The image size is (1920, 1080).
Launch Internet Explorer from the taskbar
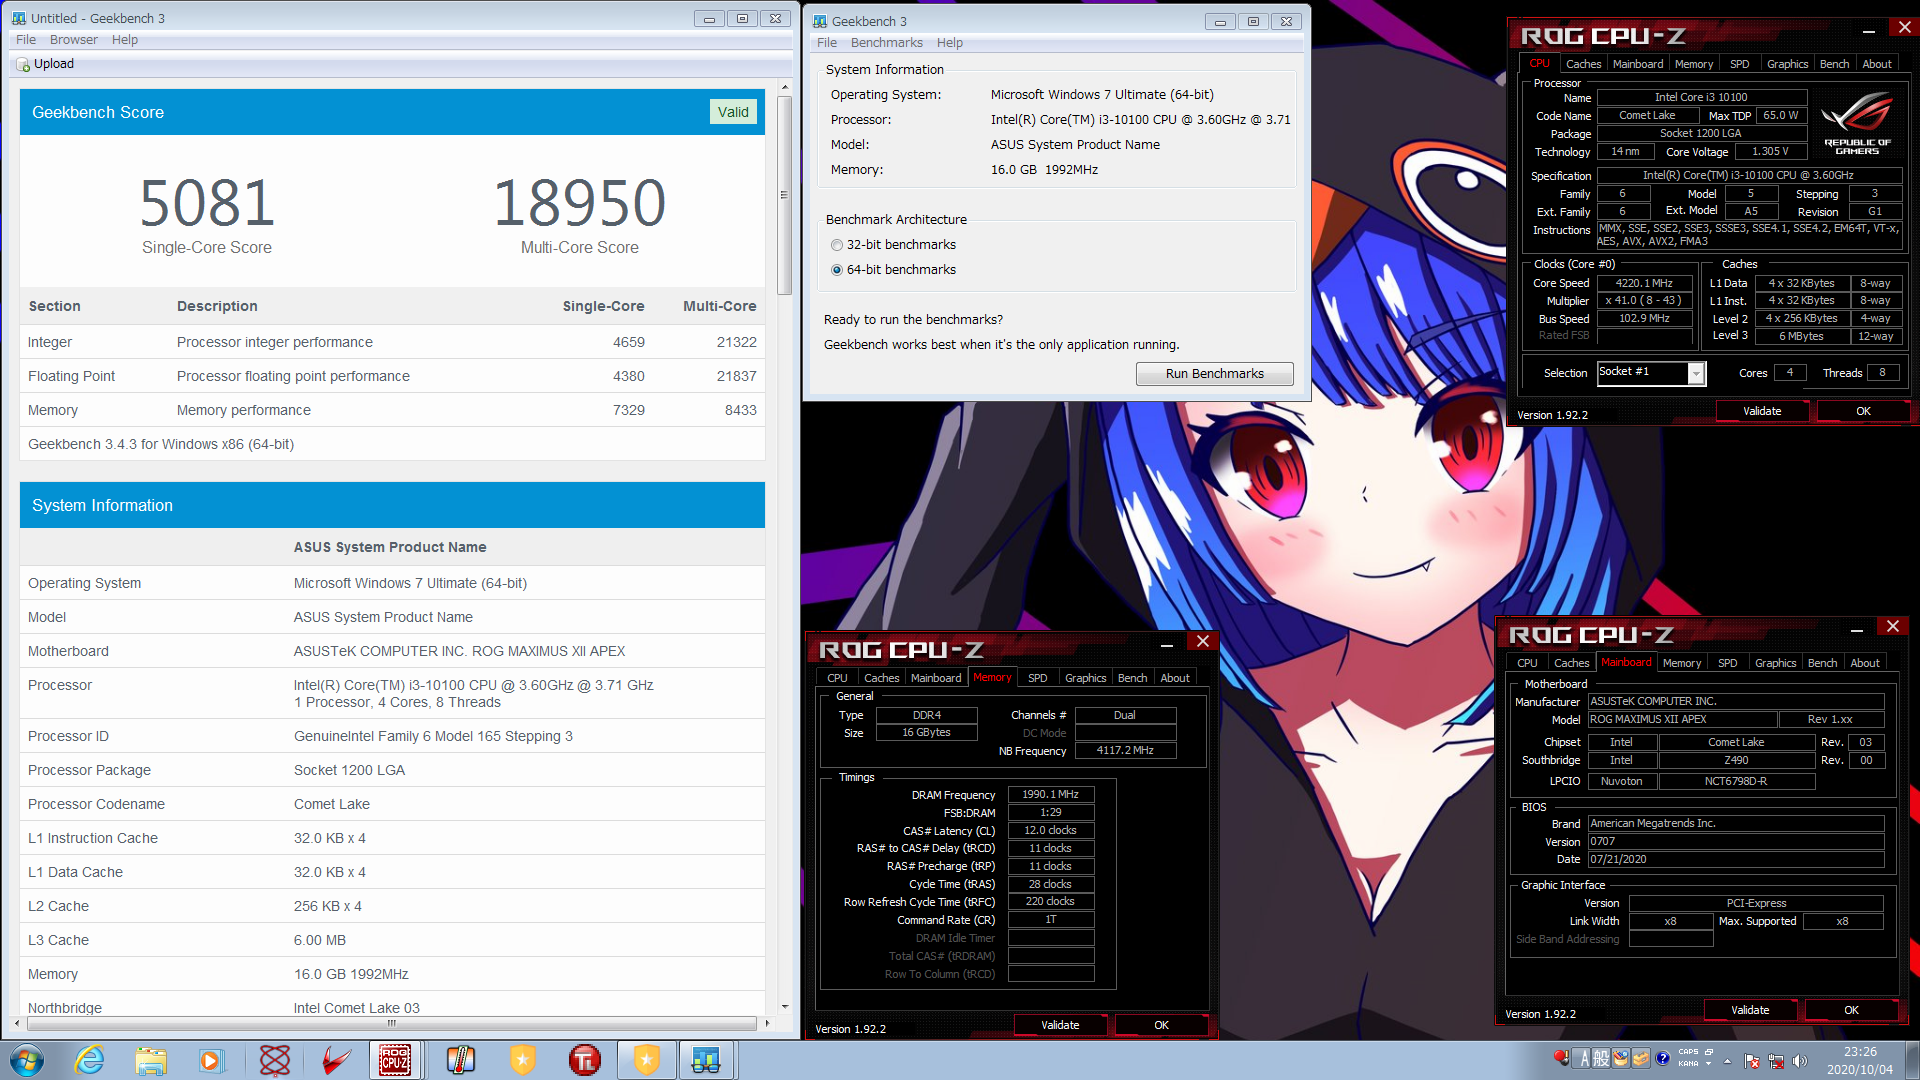pyautogui.click(x=90, y=1060)
